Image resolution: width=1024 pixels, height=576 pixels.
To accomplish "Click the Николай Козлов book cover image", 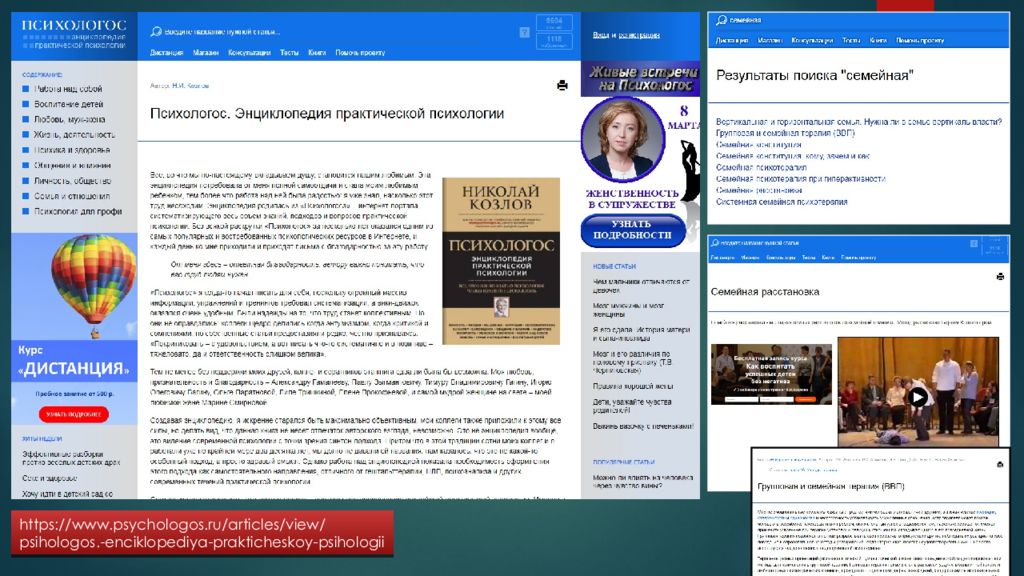I will coord(501,261).
